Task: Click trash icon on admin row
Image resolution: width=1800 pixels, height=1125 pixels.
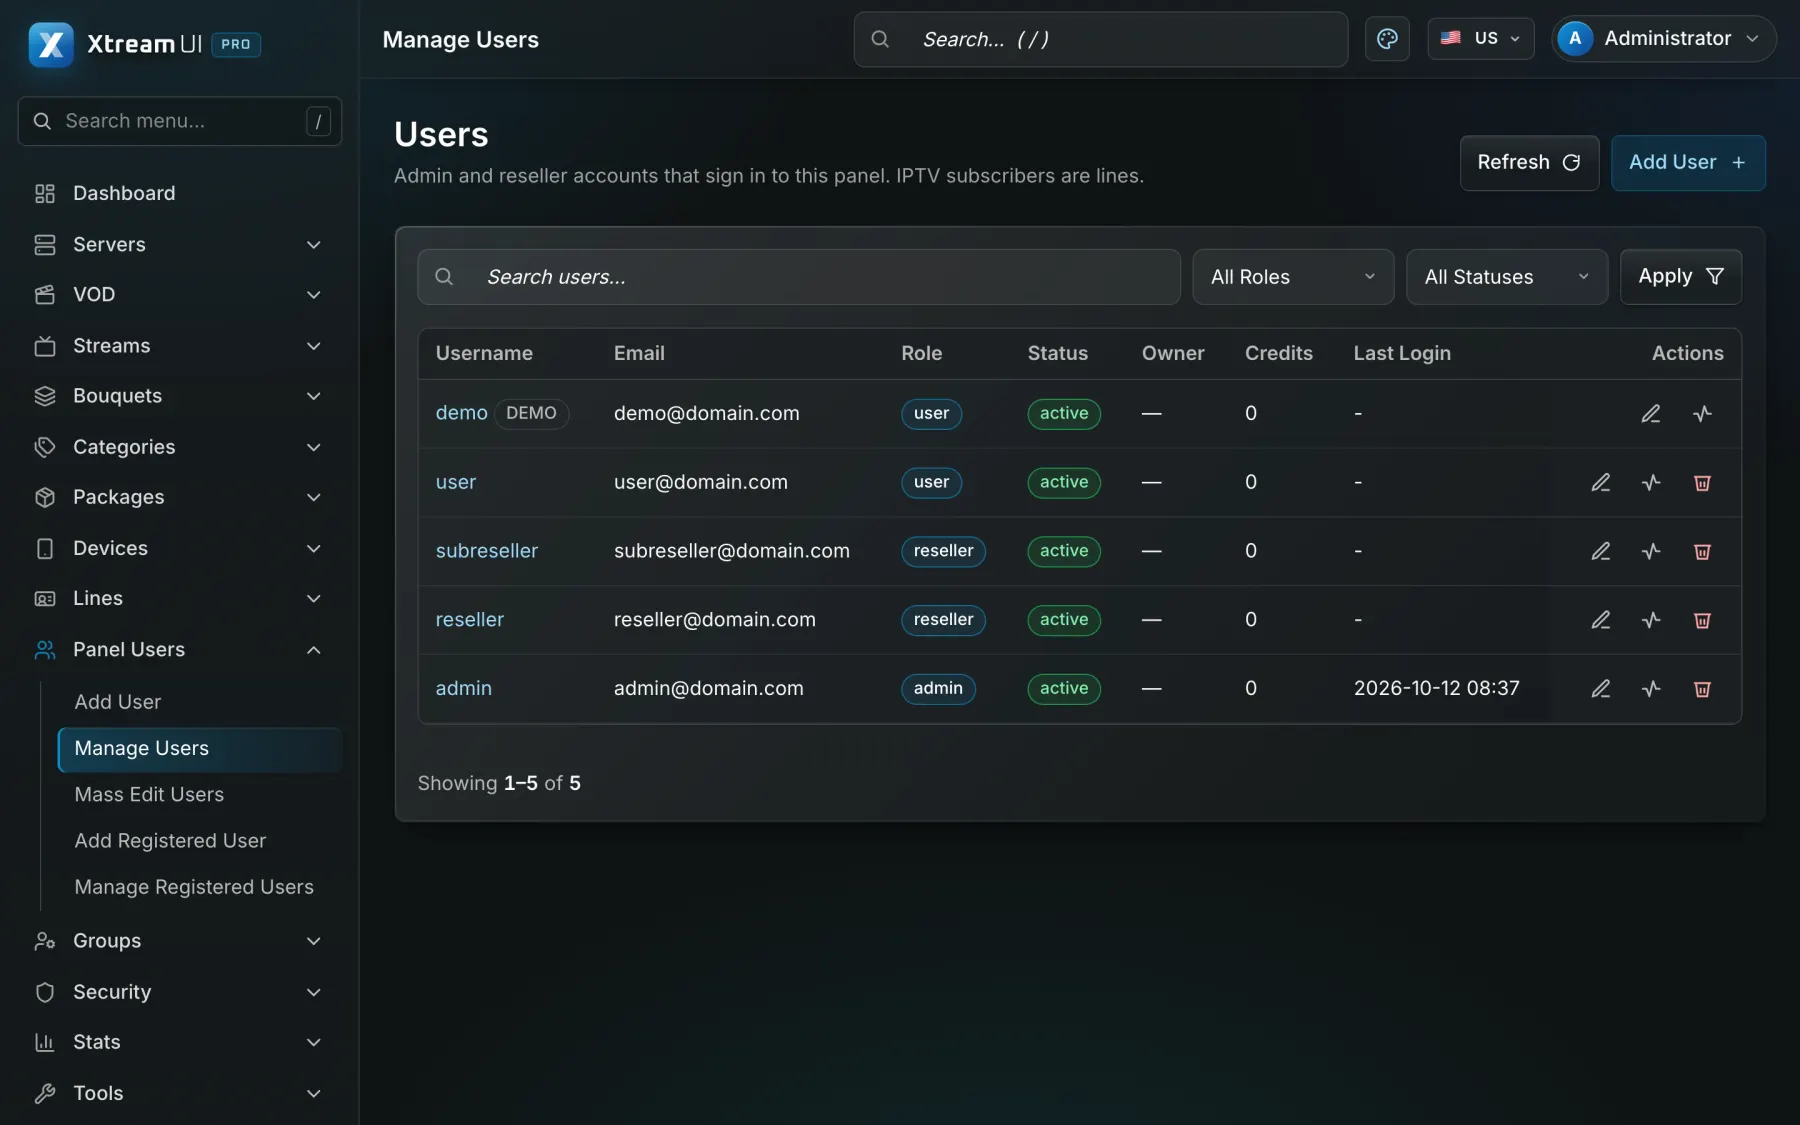Action: pyautogui.click(x=1702, y=689)
